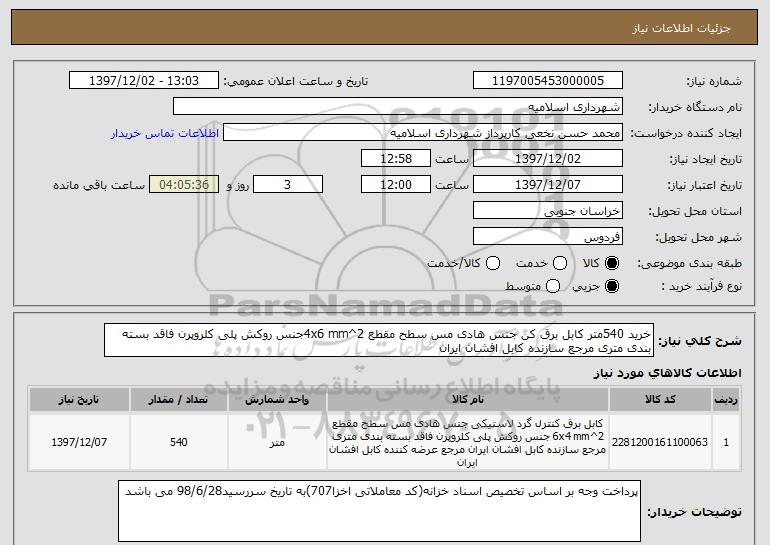Click the creation date field 1397/12/02

point(548,159)
